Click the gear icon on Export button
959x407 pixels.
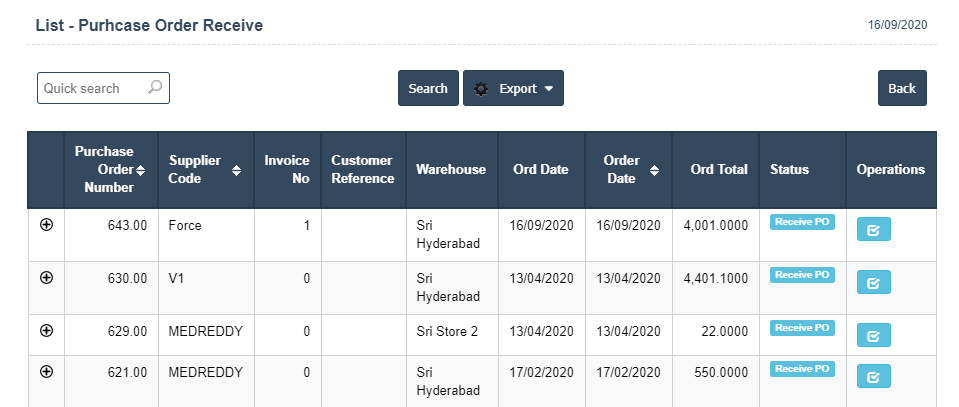481,89
